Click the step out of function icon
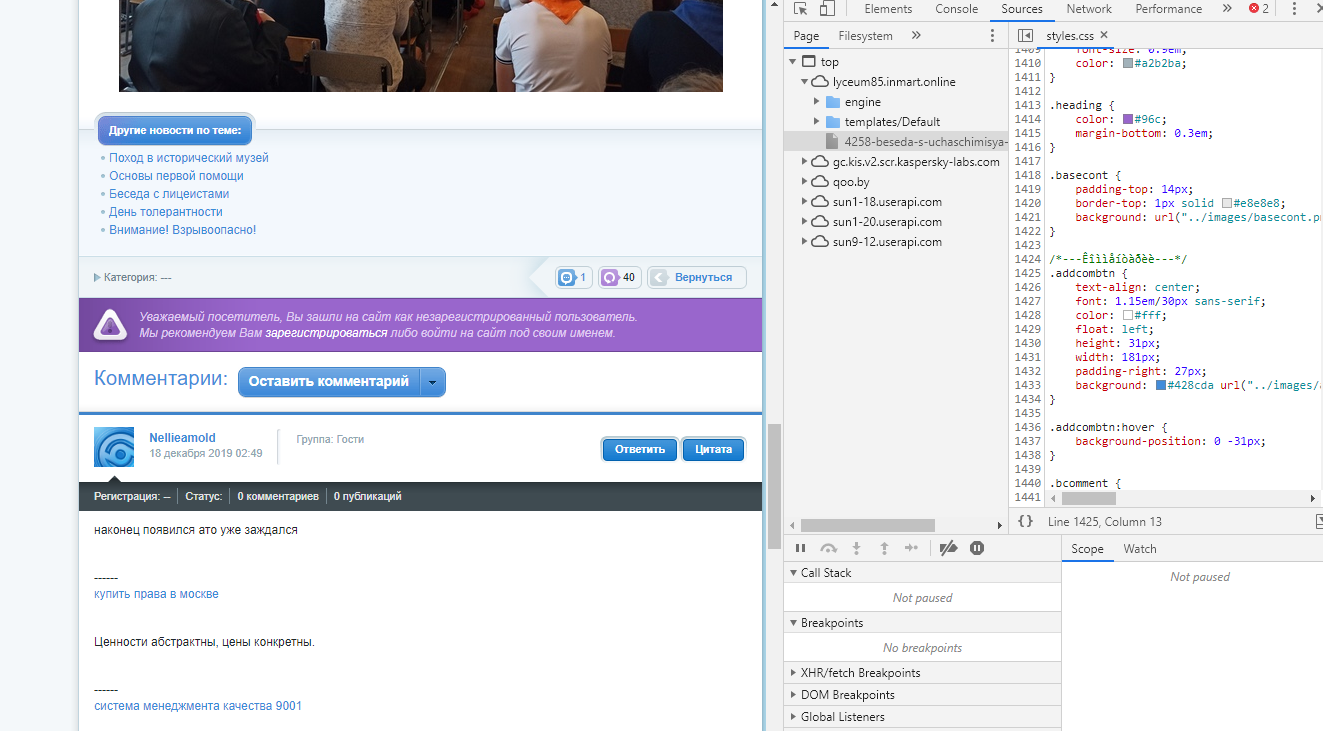This screenshot has height=731, width=1323. click(884, 548)
